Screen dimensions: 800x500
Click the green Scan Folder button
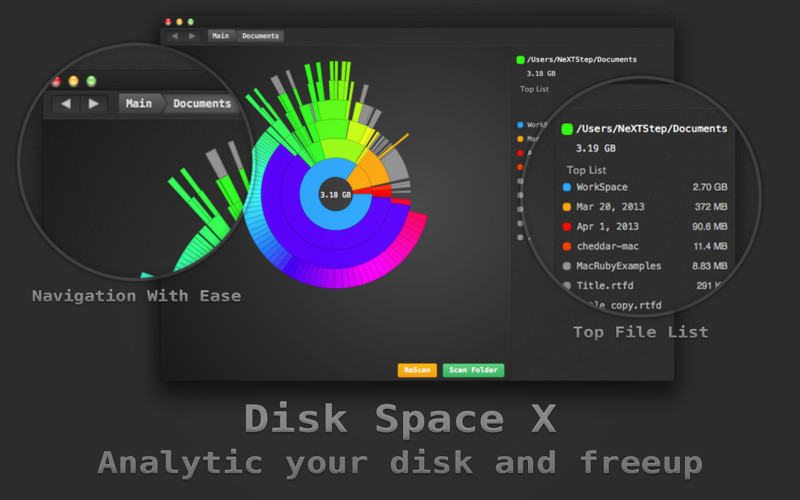(473, 370)
